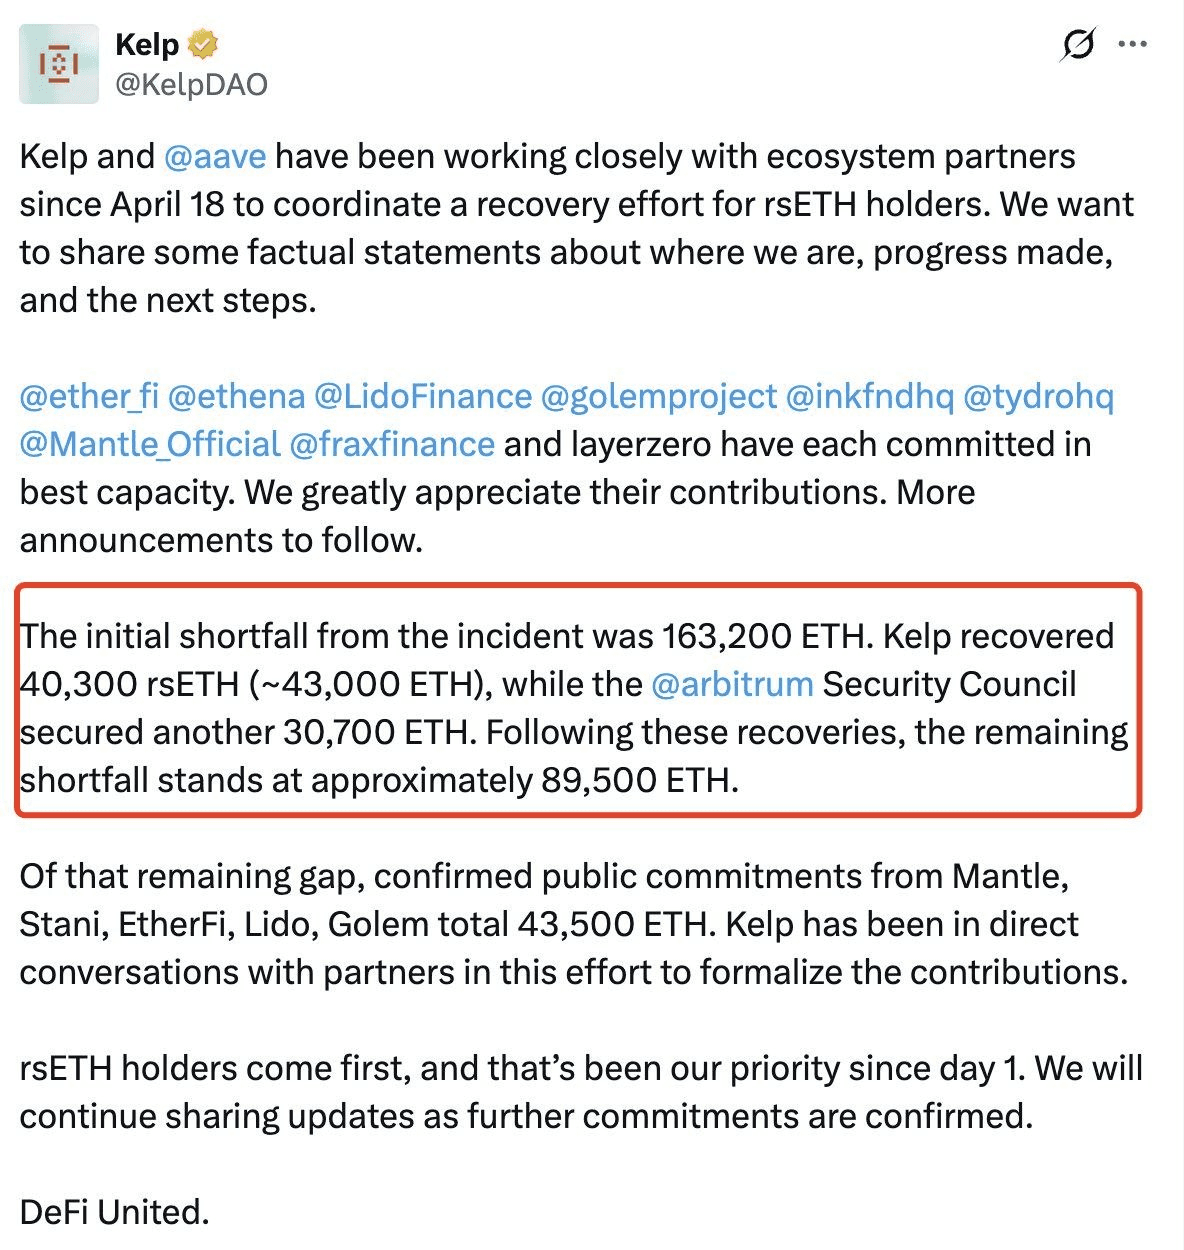
Task: Open the Grok explain icon
Action: [x=1078, y=45]
